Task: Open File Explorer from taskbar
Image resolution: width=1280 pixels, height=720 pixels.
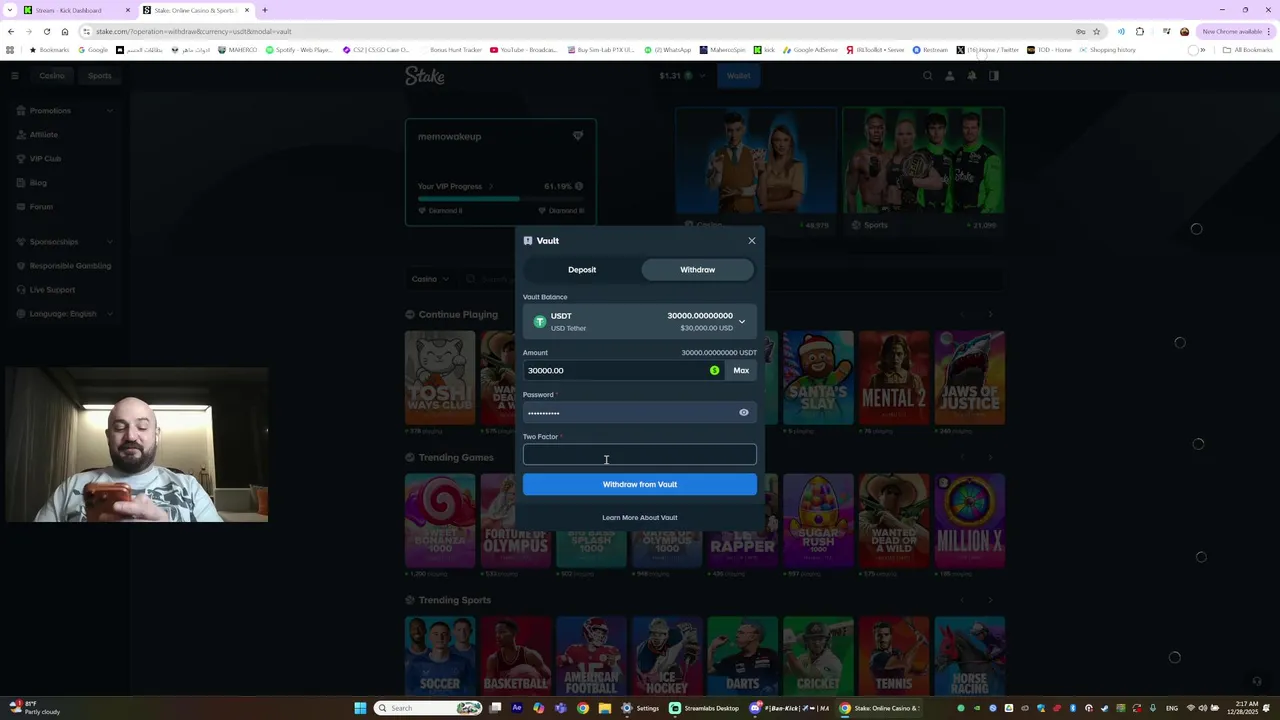Action: click(x=605, y=708)
